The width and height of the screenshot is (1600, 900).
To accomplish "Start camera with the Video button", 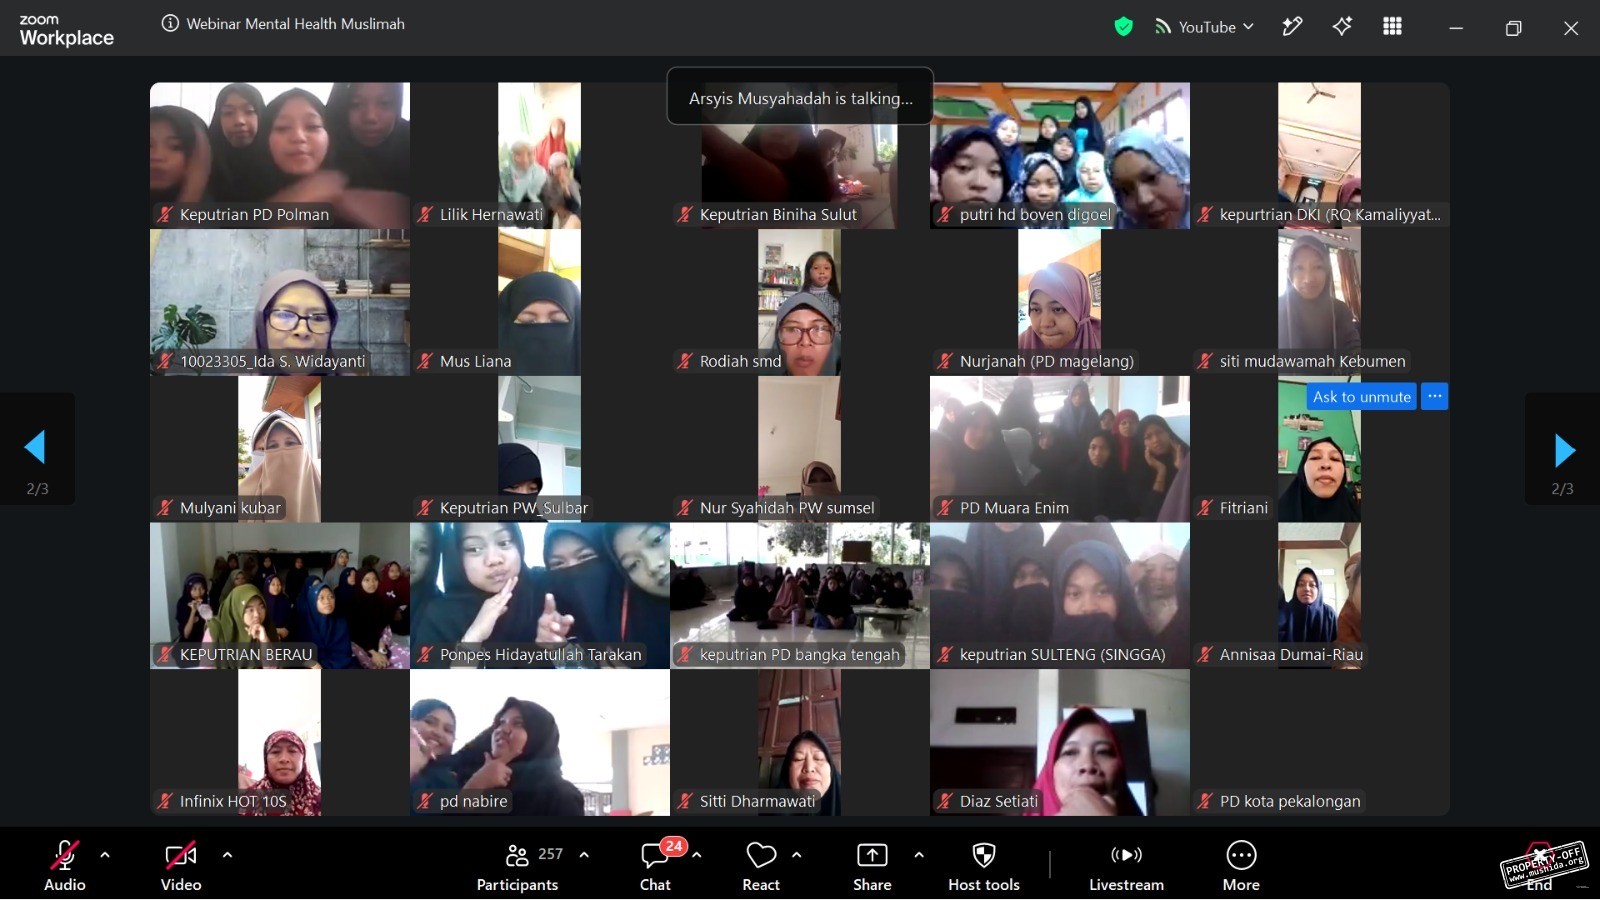I will [181, 865].
